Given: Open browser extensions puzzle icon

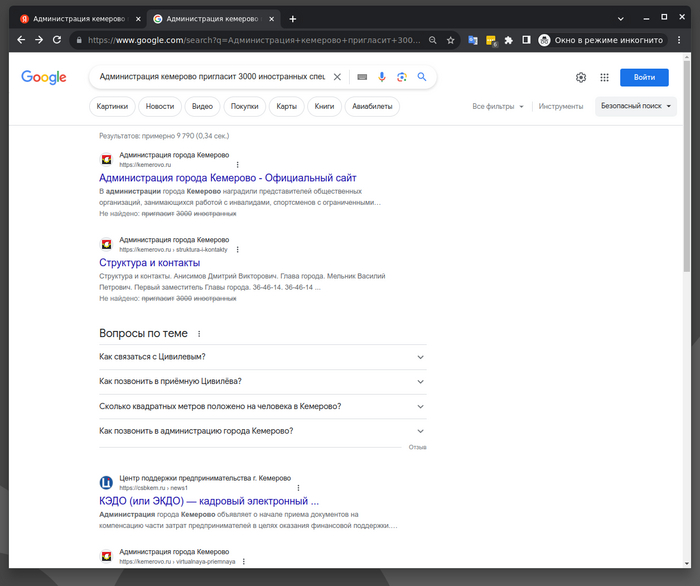Looking at the screenshot, I should (509, 40).
